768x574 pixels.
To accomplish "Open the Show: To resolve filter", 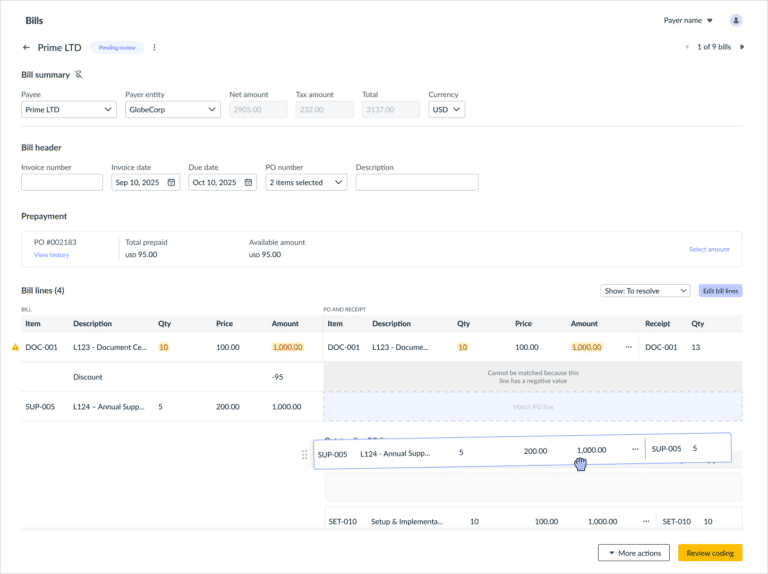I will [646, 291].
